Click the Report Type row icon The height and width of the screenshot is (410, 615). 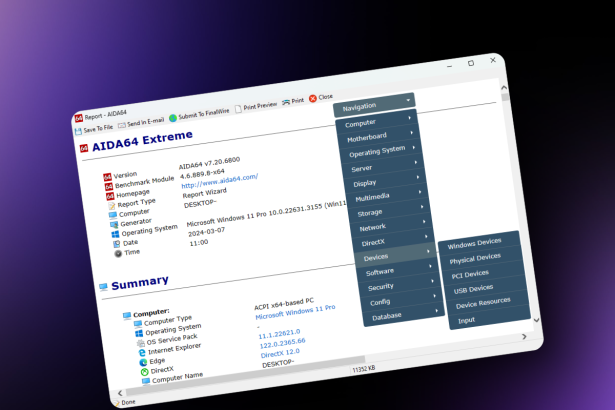coord(111,206)
